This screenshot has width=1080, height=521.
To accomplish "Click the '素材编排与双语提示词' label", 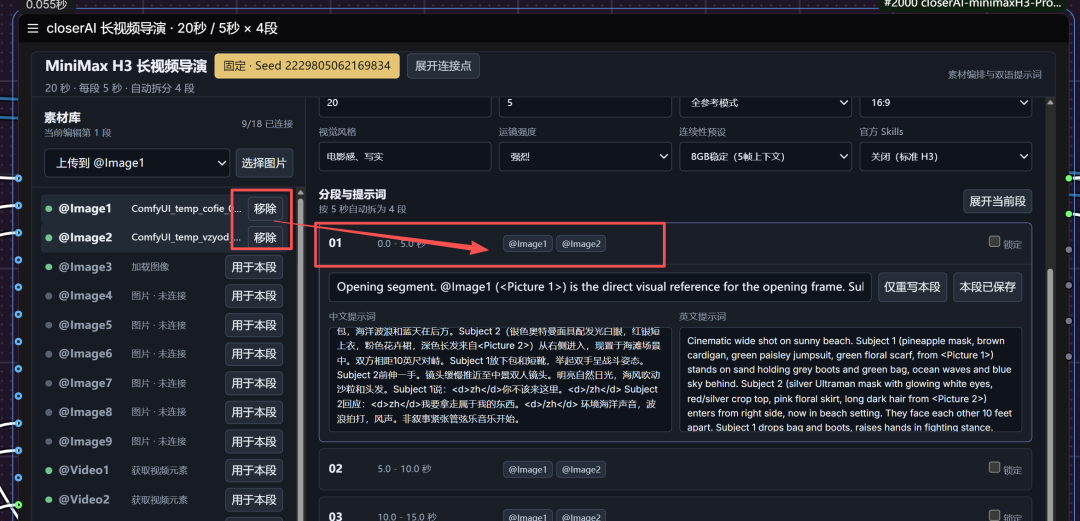I will pos(995,74).
